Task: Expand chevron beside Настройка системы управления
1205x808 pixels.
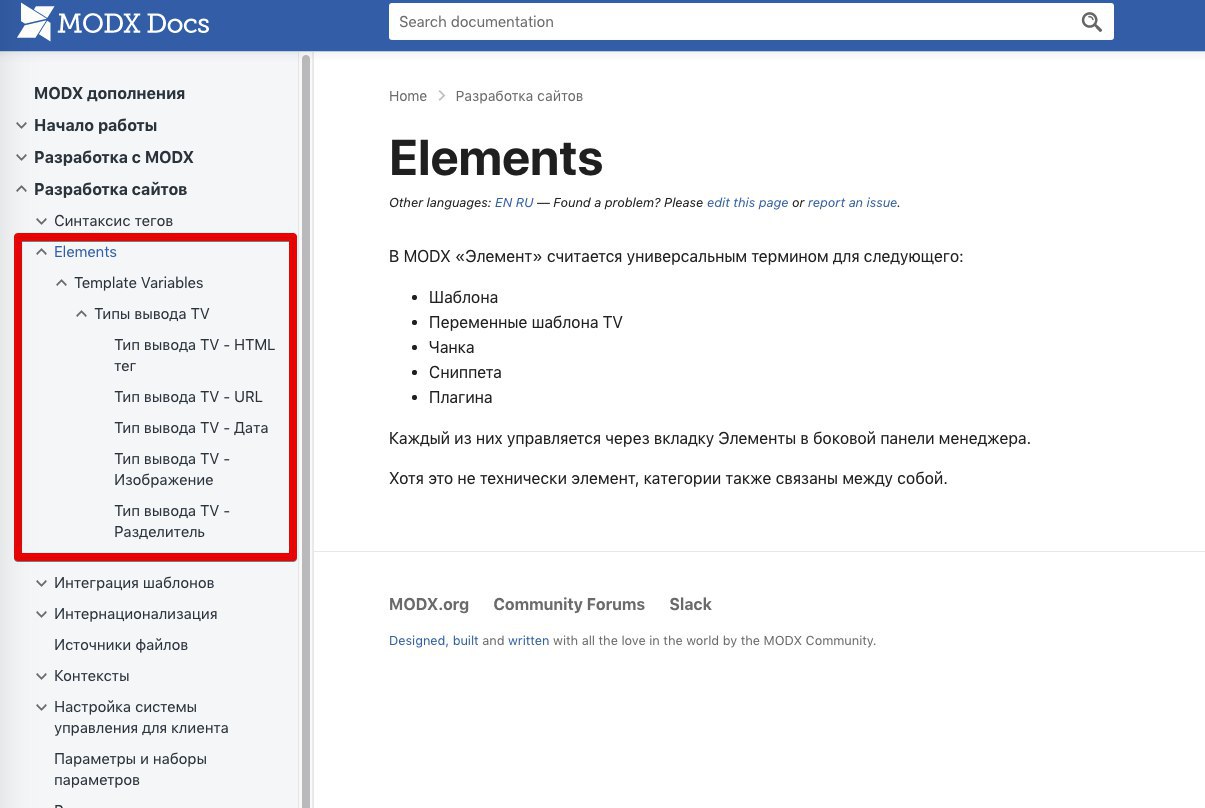Action: point(41,707)
